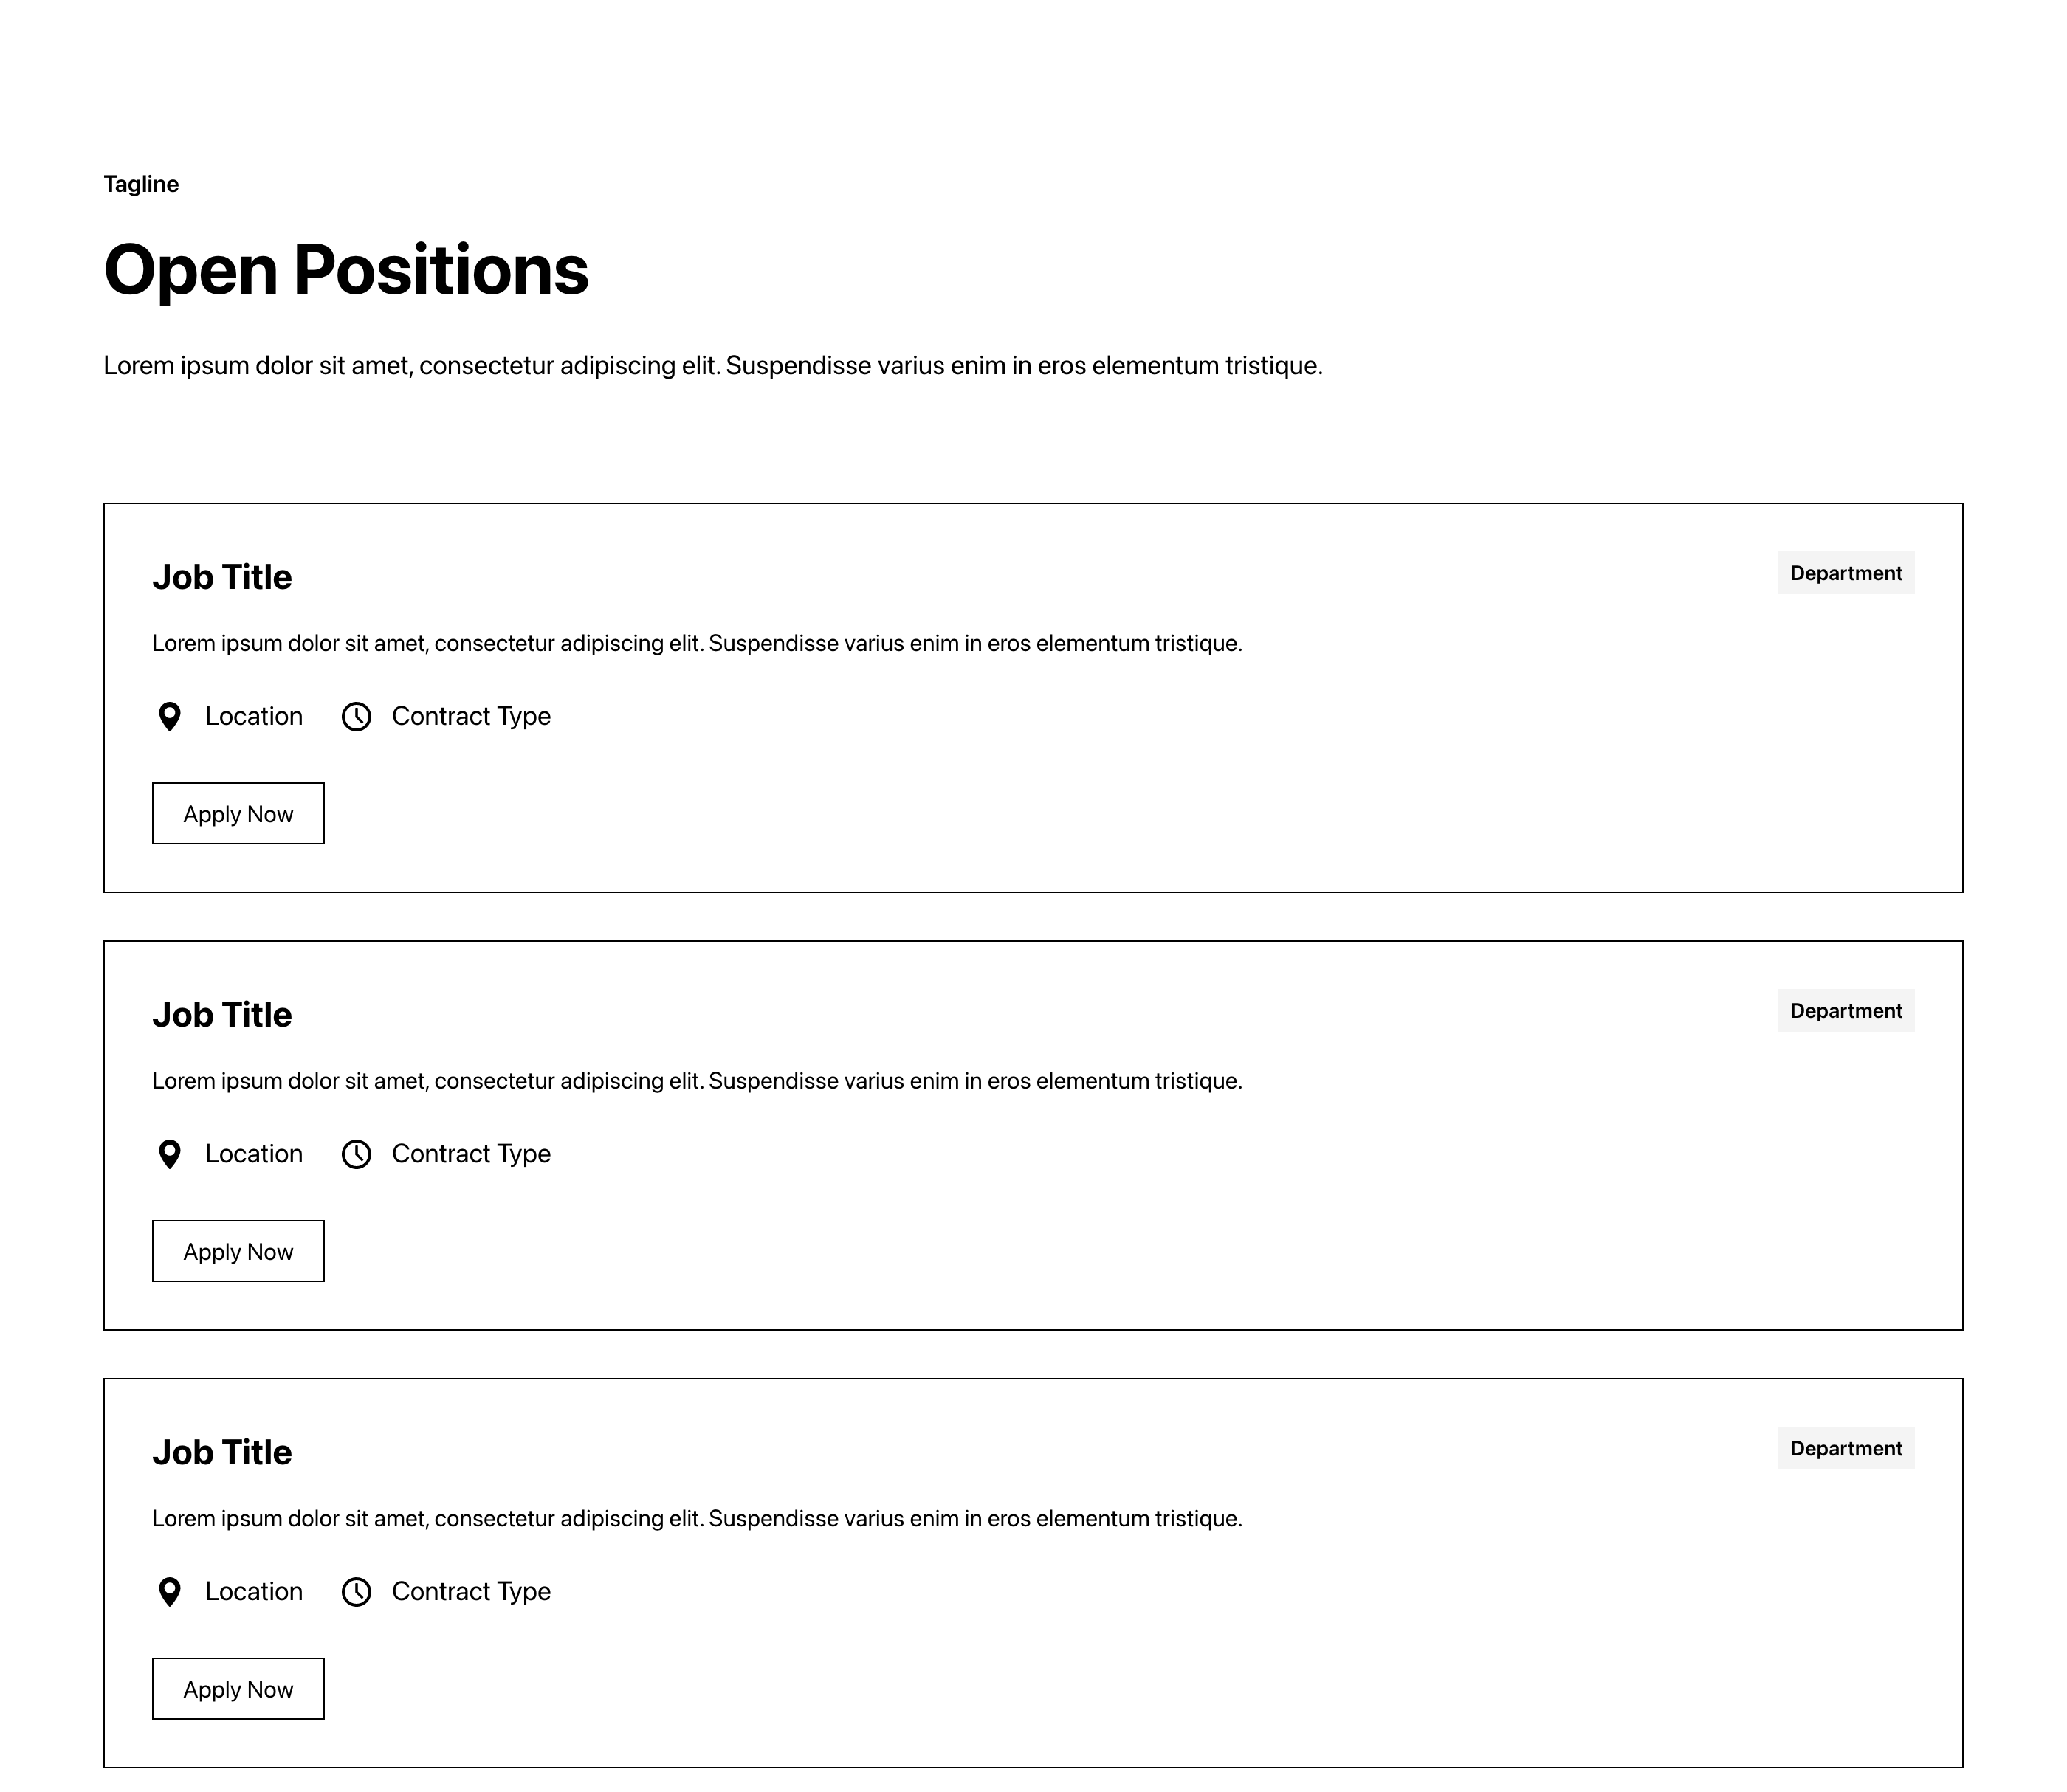Select the Department tag on first job card
Viewport: 2067px width, 1792px height.
pyautogui.click(x=1846, y=573)
